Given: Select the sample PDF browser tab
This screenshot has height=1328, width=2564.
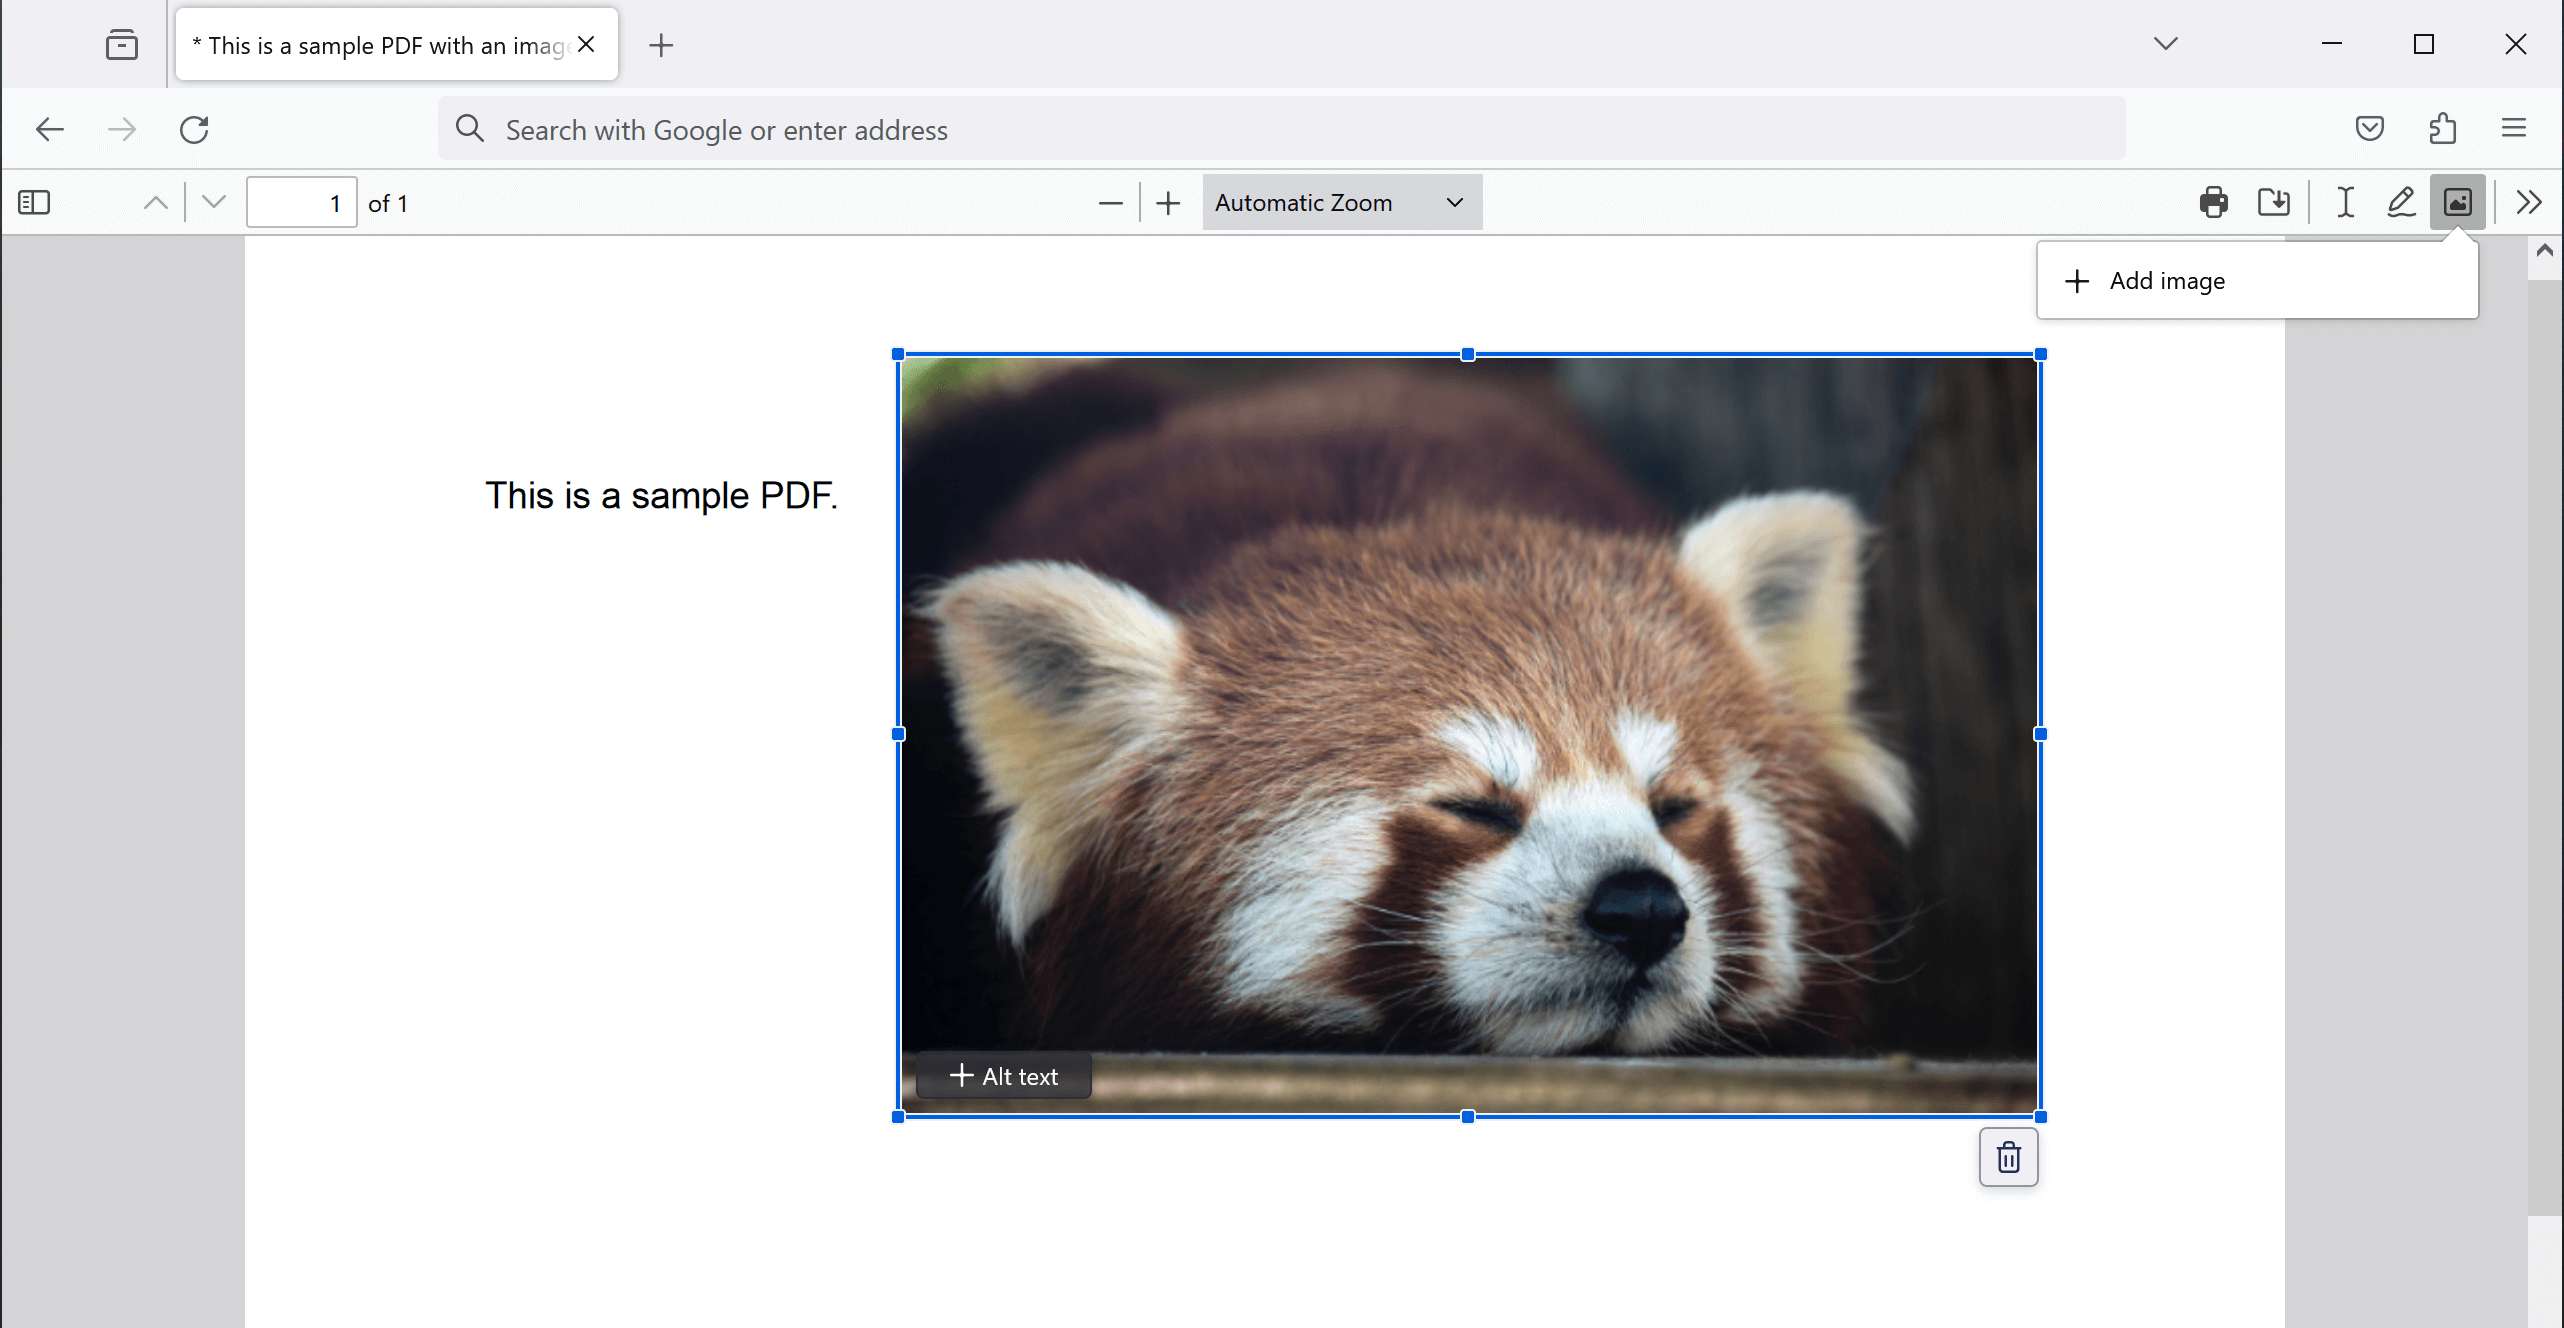Looking at the screenshot, I should pyautogui.click(x=380, y=45).
